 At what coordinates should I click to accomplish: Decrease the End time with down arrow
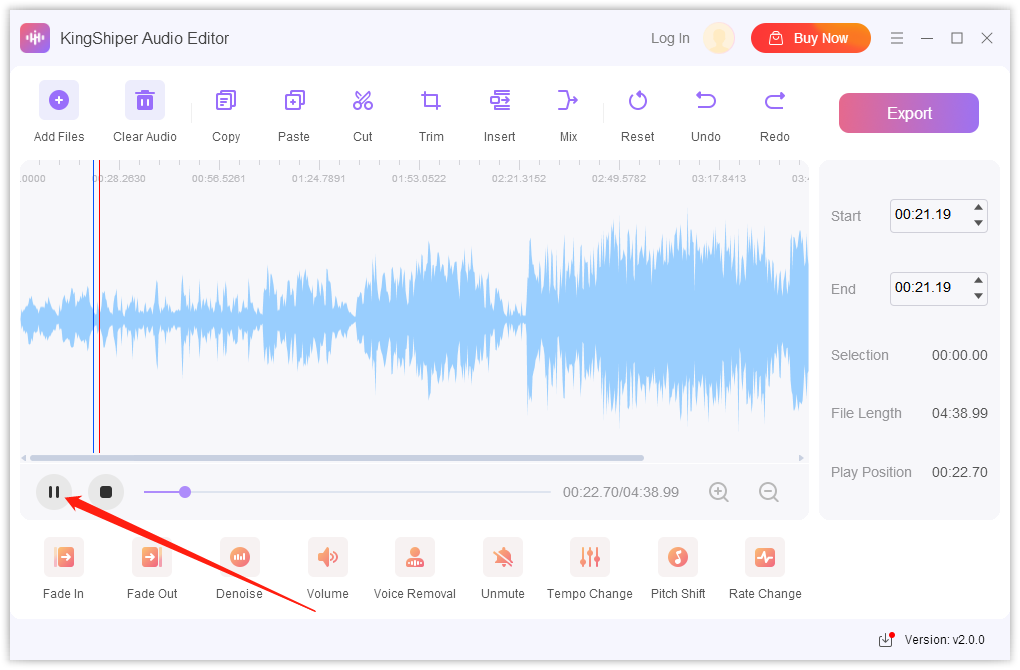(978, 296)
